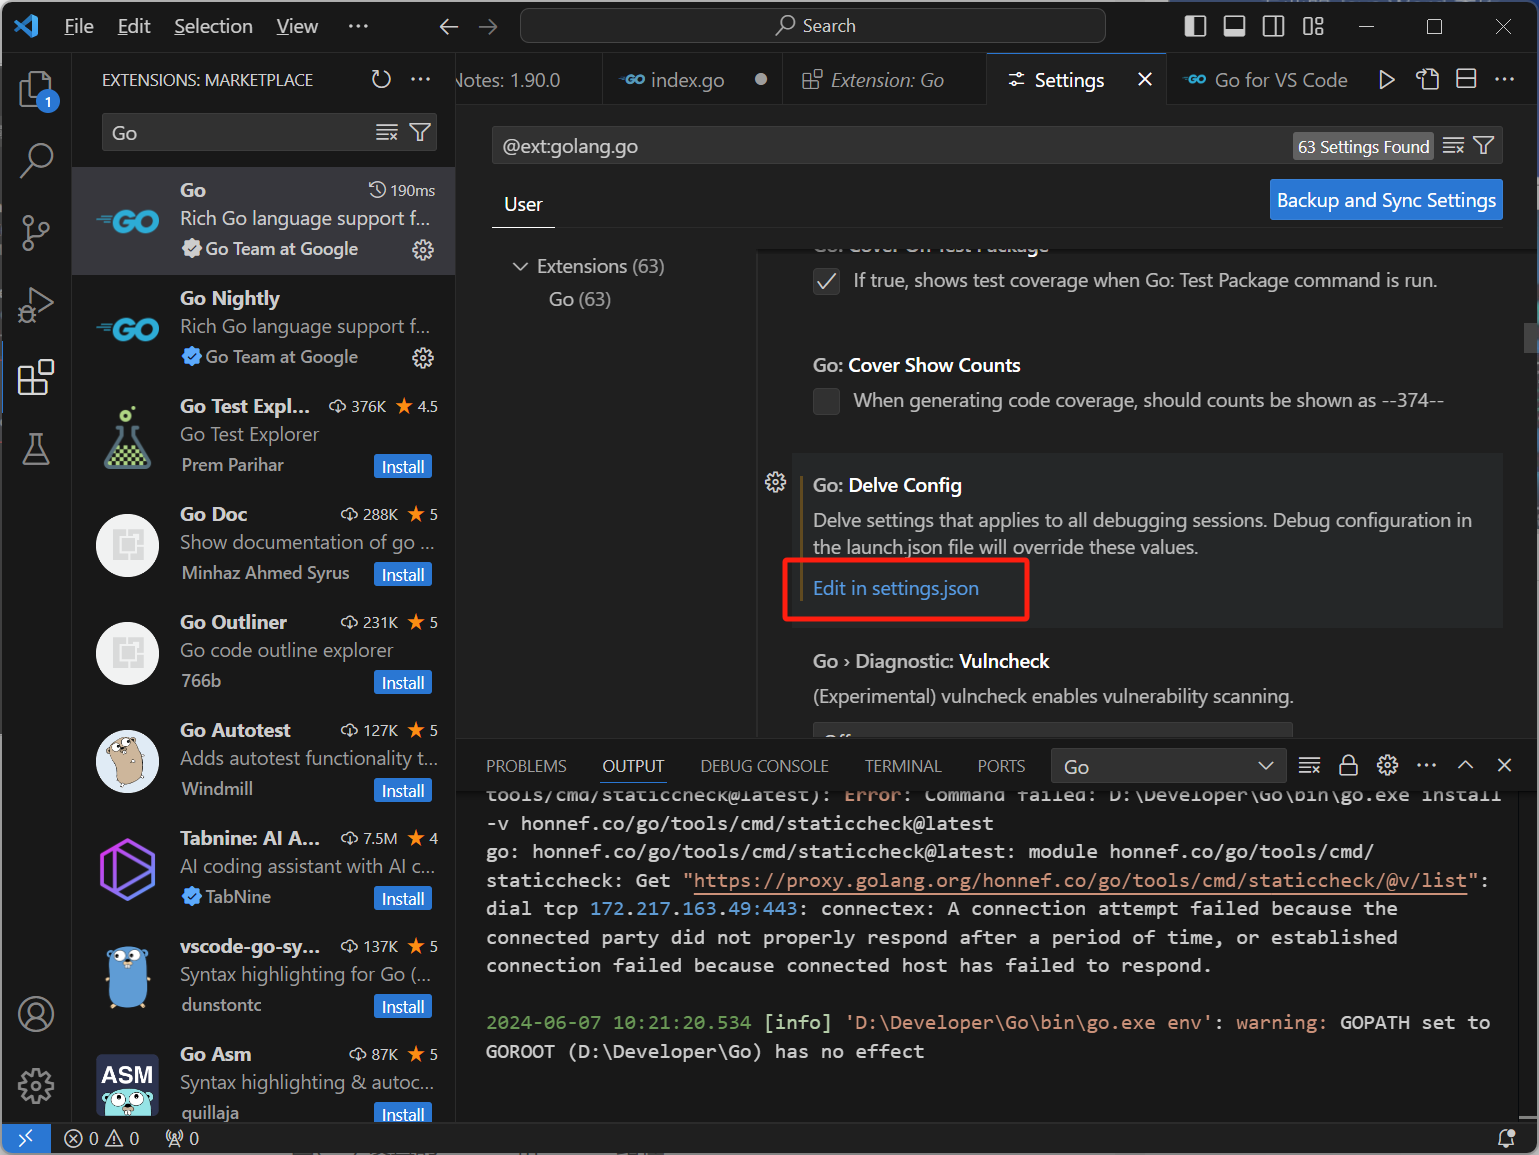This screenshot has width=1539, height=1155.
Task: Install Go Outliner extension
Action: point(403,683)
